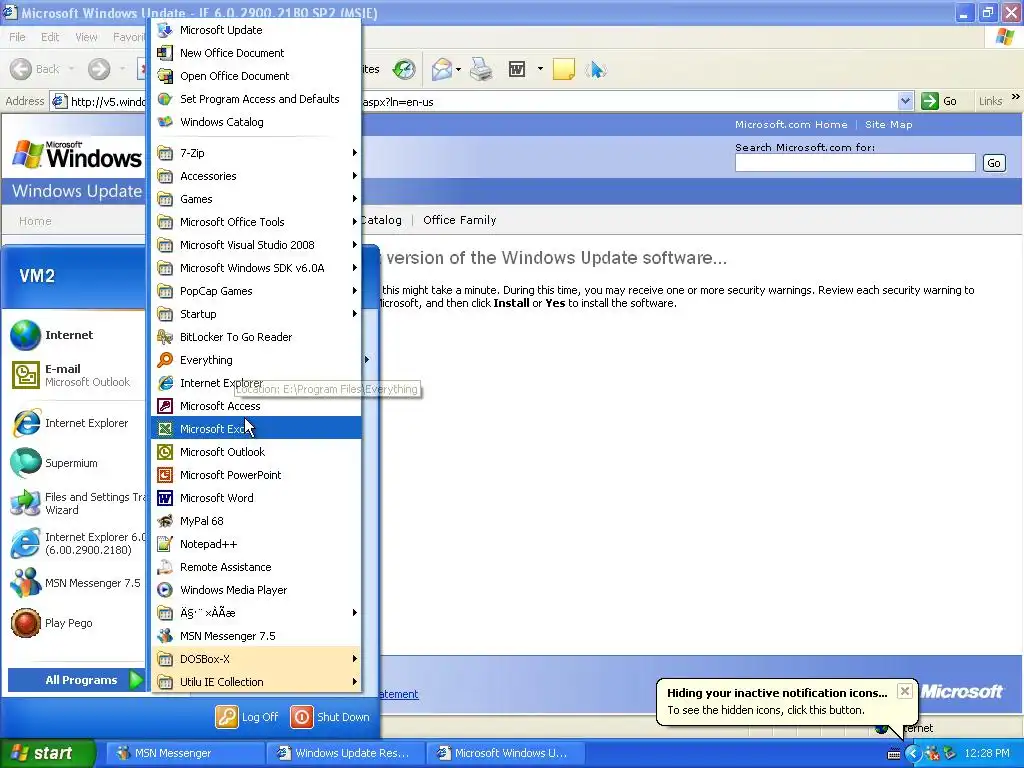Click the Microsoft Word icon
Viewport: 1024px width, 768px height.
pos(165,498)
